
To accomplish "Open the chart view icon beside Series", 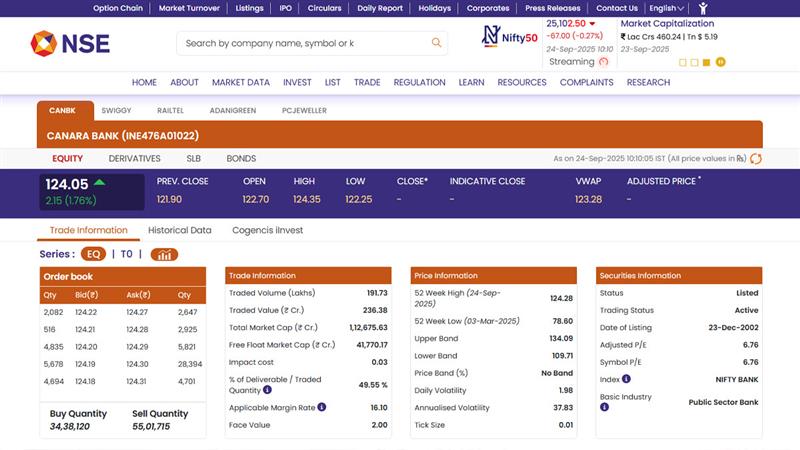I will (164, 255).
